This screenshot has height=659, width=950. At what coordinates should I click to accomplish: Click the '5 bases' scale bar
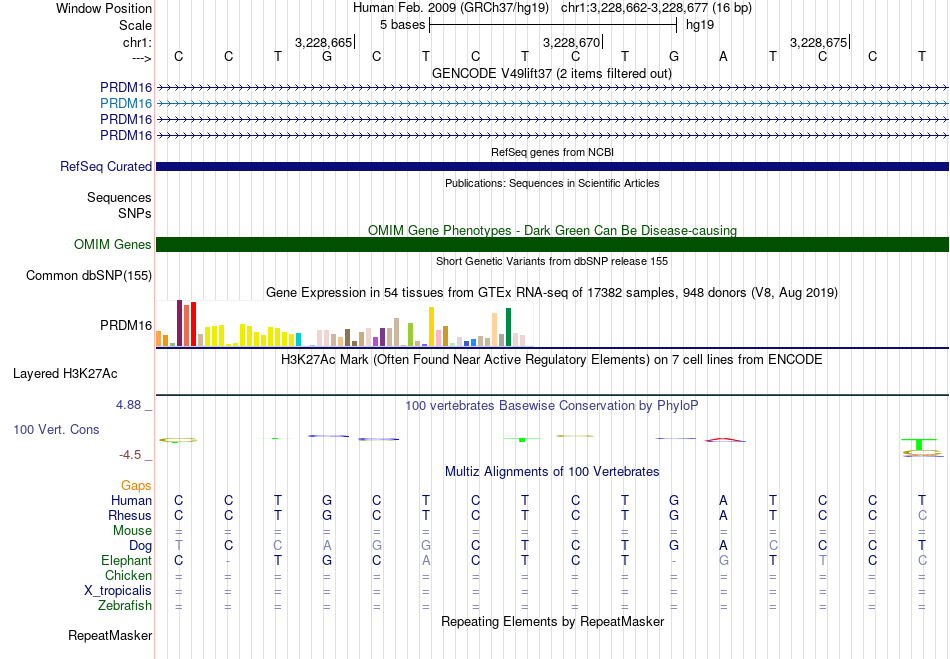click(553, 25)
